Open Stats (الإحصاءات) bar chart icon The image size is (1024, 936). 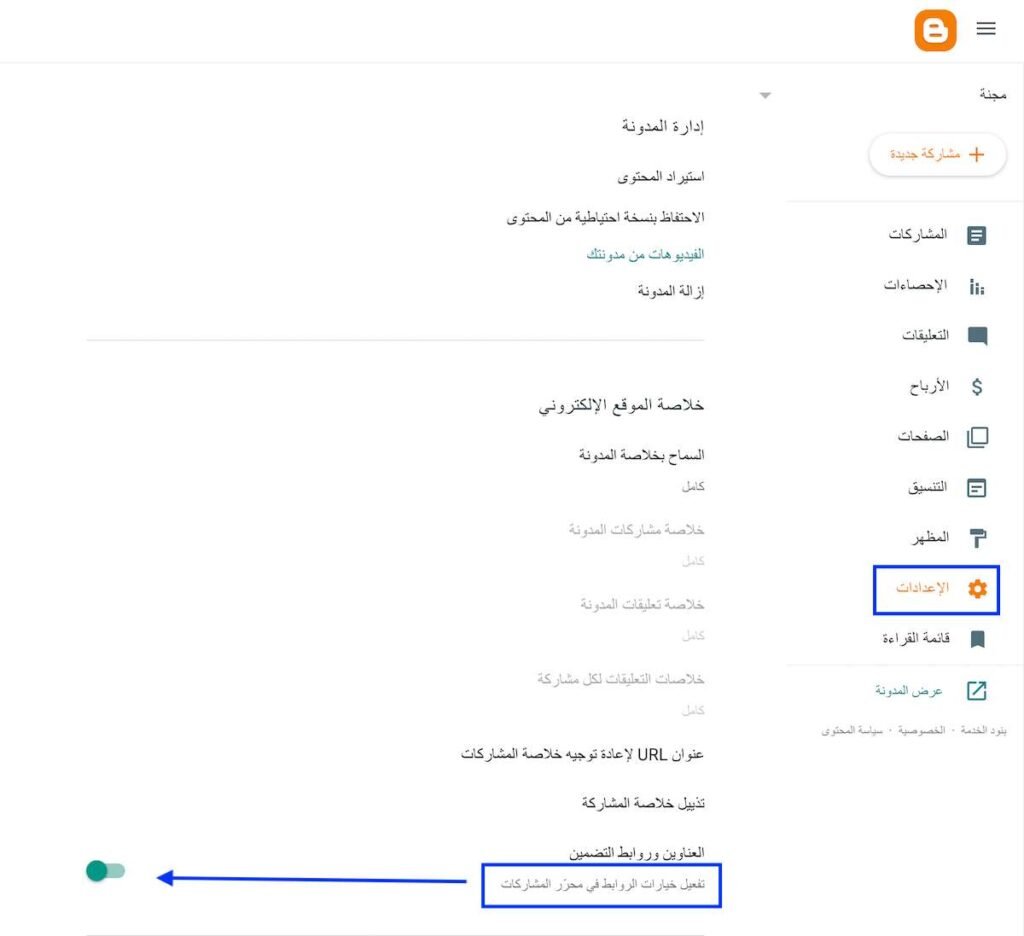[977, 287]
